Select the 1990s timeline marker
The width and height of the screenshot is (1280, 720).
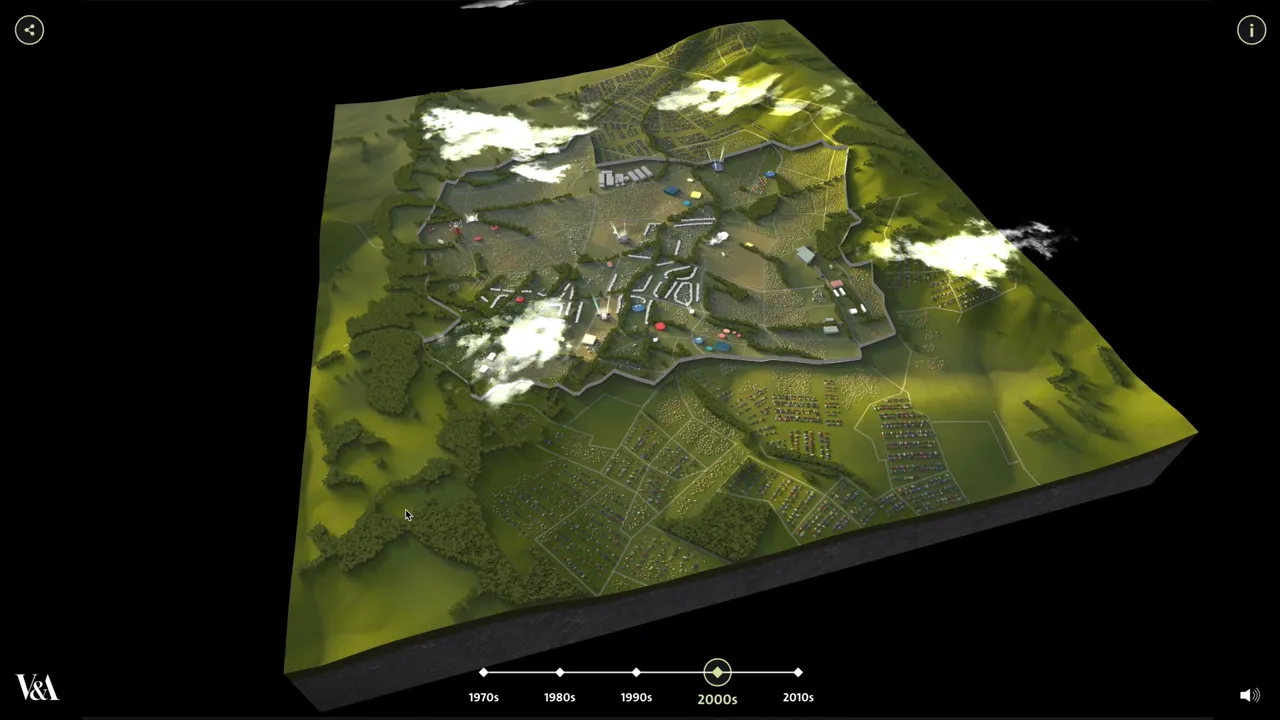tap(636, 672)
